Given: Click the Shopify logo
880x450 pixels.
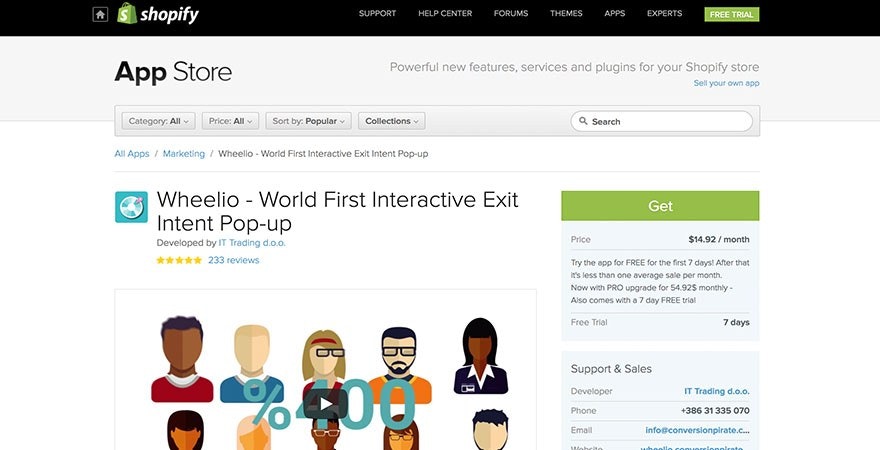Looking at the screenshot, I should tap(158, 14).
